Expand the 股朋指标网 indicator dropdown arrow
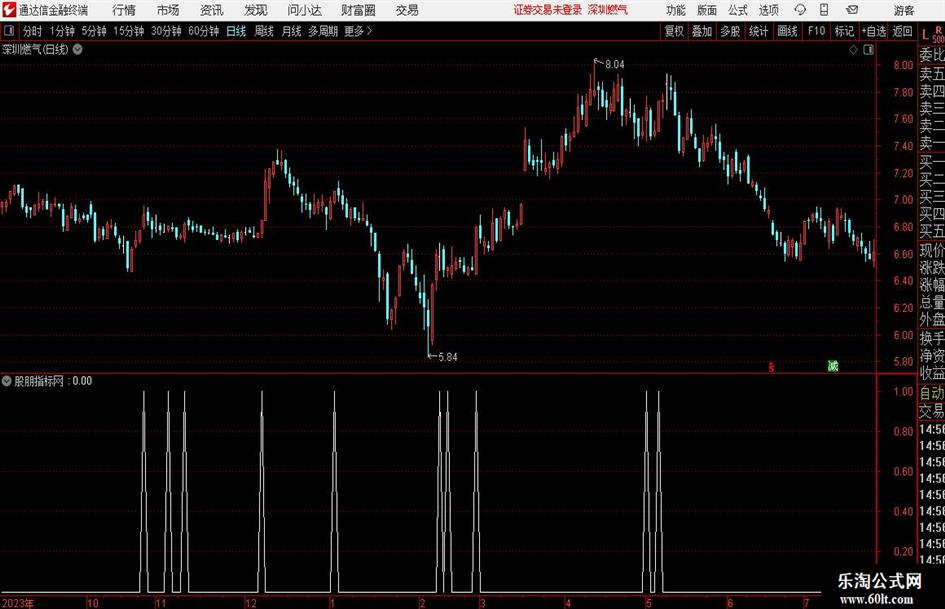Screen dimensions: 945x609 tap(7, 380)
